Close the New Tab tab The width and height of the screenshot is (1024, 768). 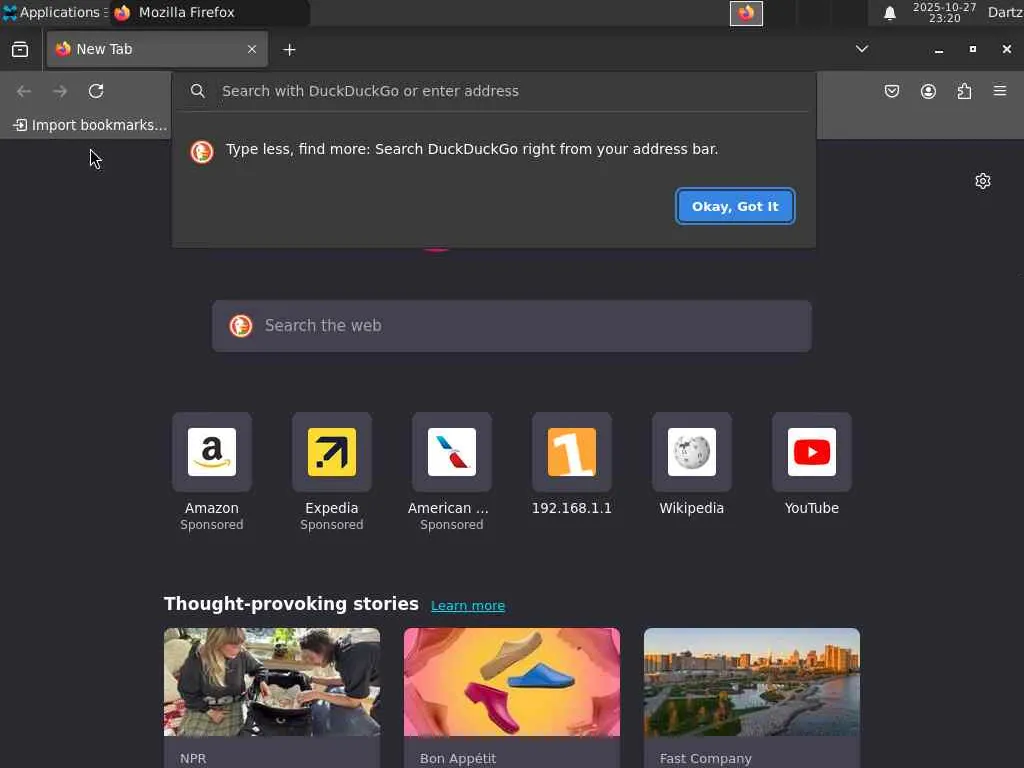pyautogui.click(x=251, y=49)
